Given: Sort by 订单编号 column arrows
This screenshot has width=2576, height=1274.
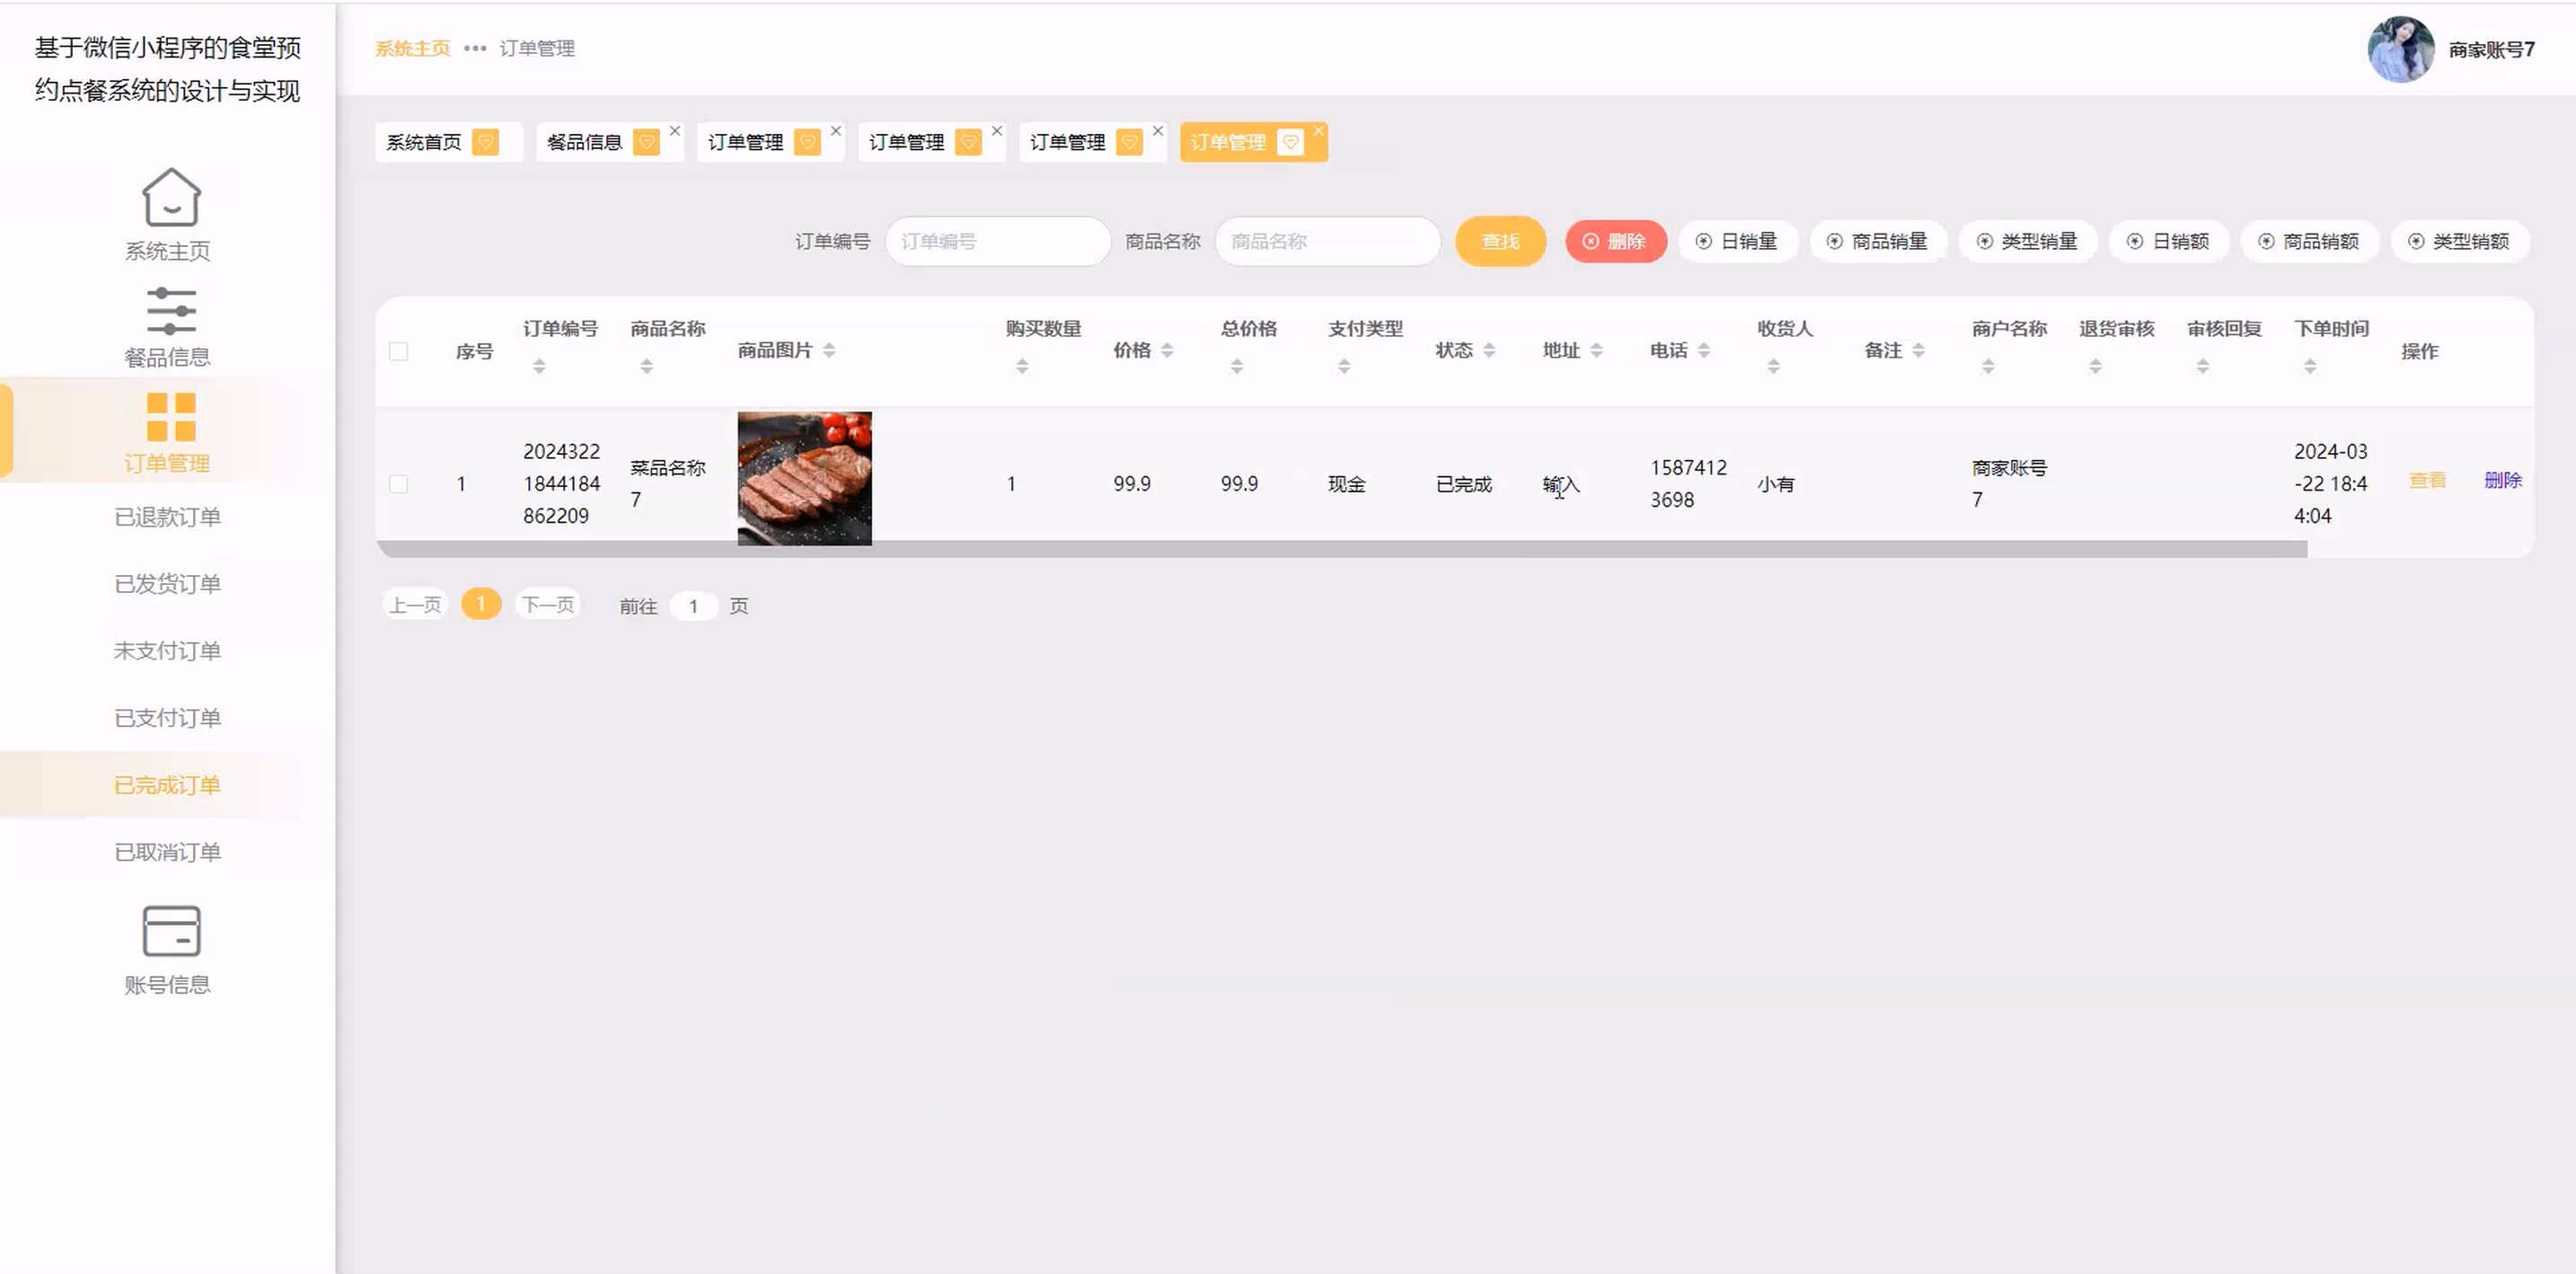Looking at the screenshot, I should click(539, 366).
